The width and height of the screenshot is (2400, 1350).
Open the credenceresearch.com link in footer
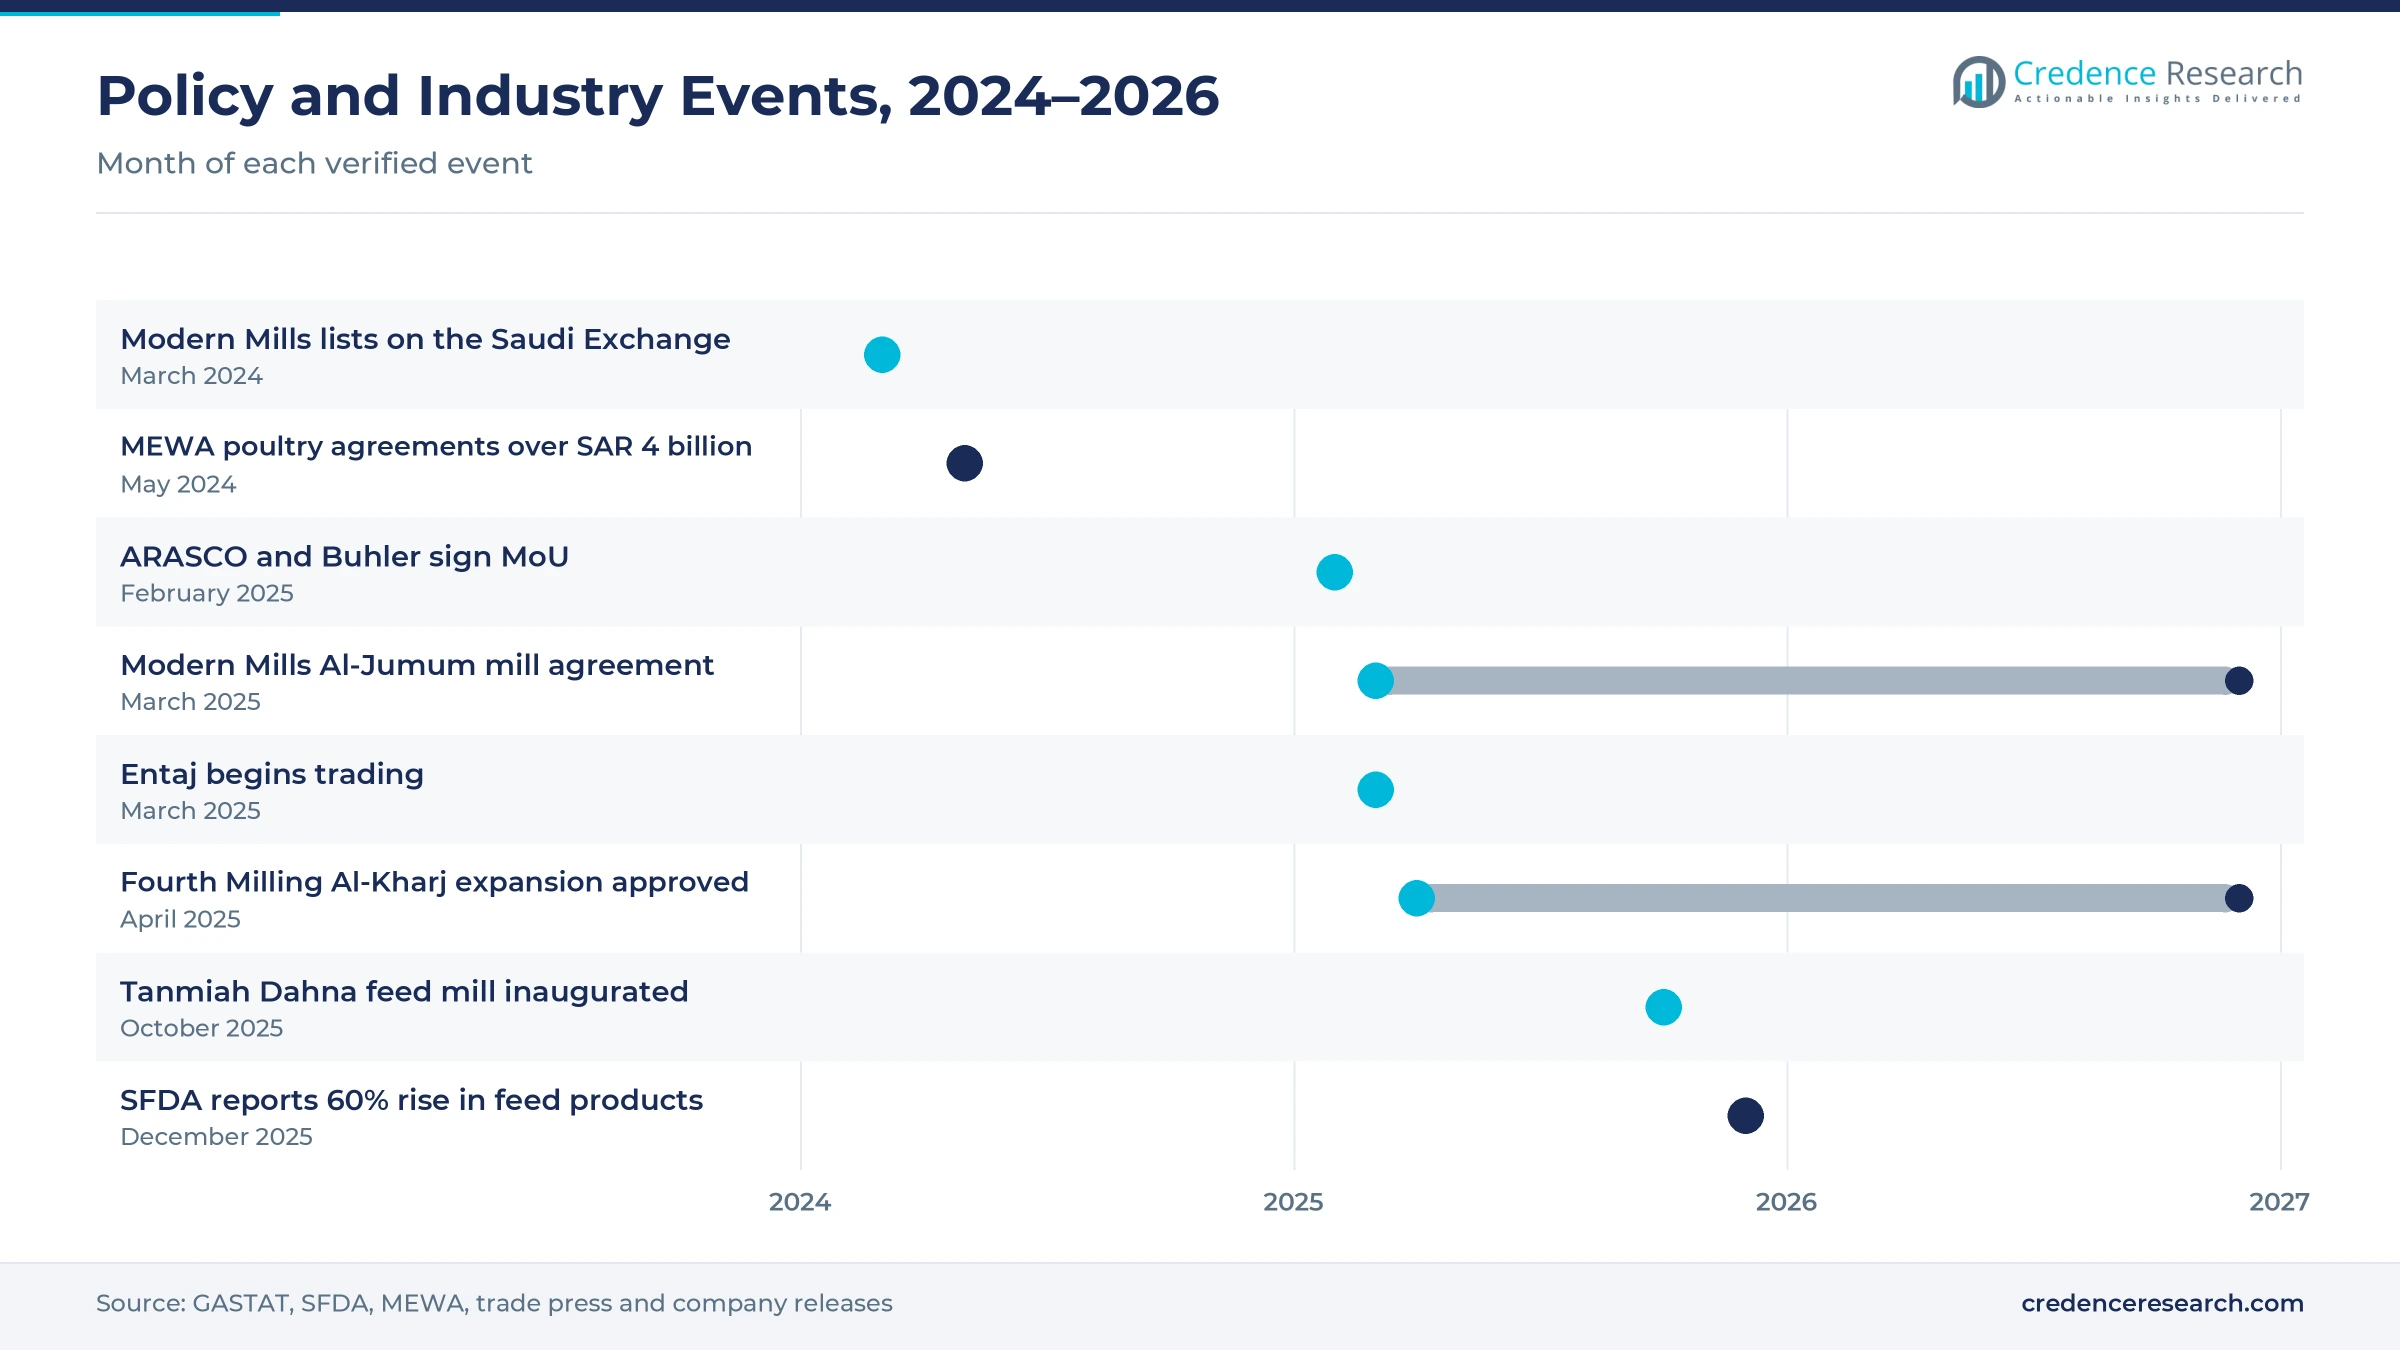click(x=2162, y=1303)
